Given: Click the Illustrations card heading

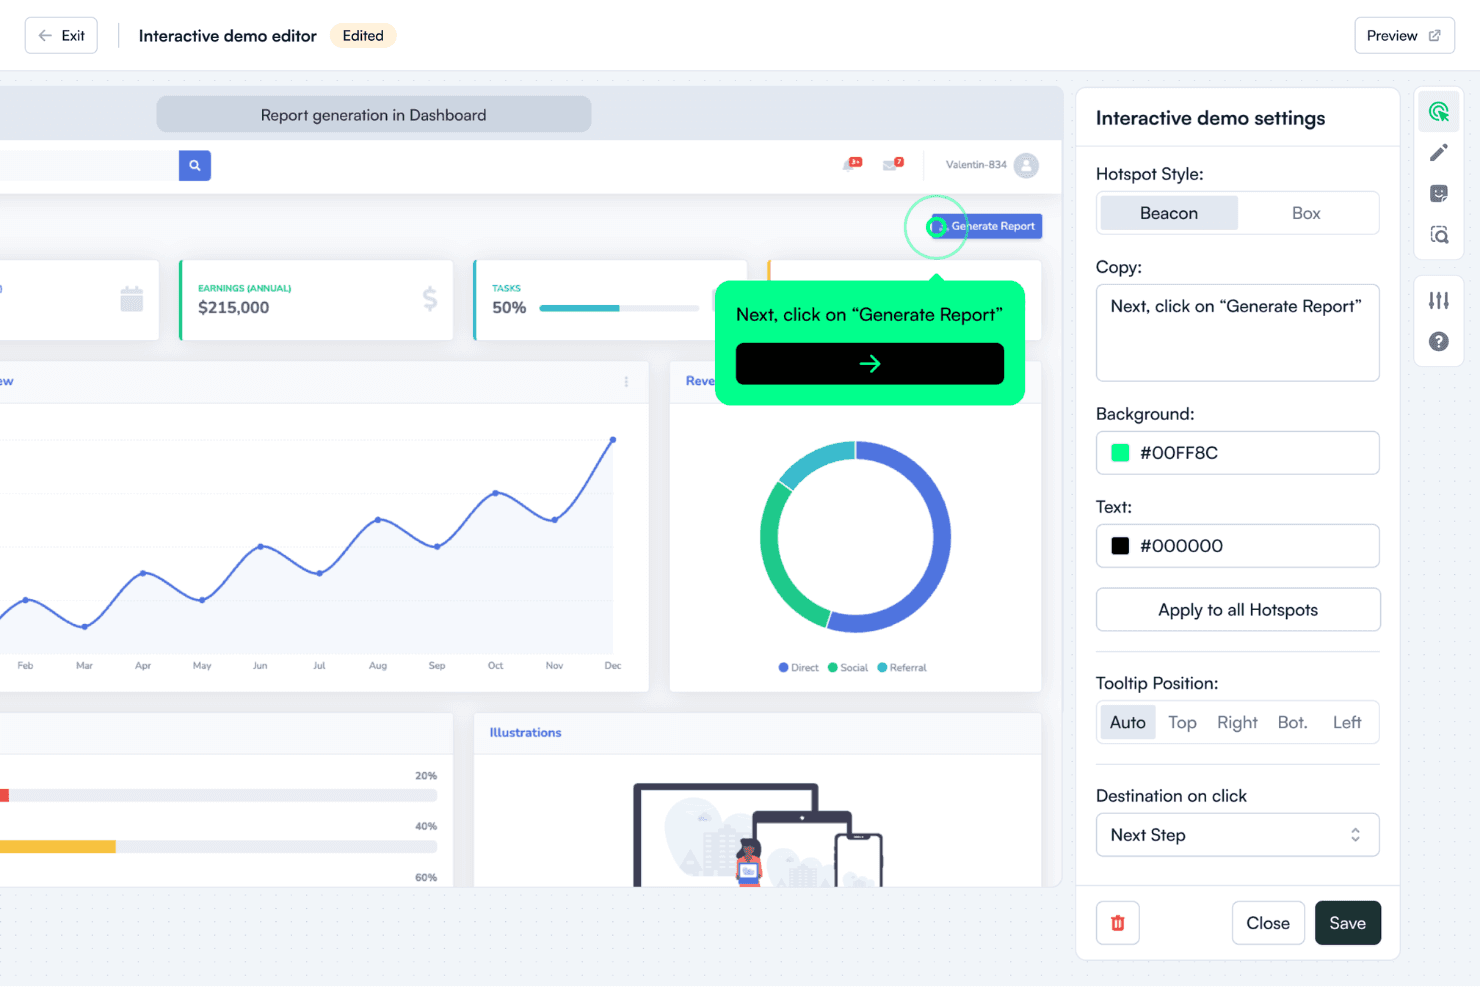Looking at the screenshot, I should (x=525, y=733).
